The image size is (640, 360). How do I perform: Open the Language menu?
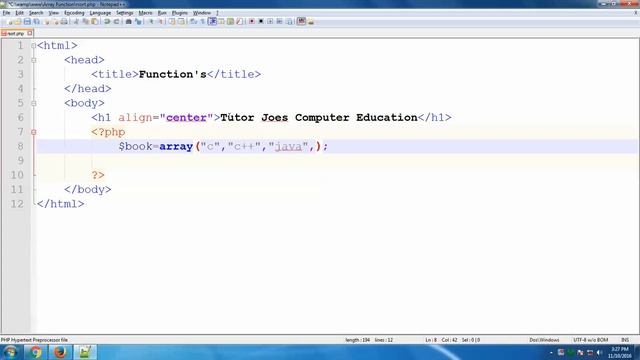point(100,13)
